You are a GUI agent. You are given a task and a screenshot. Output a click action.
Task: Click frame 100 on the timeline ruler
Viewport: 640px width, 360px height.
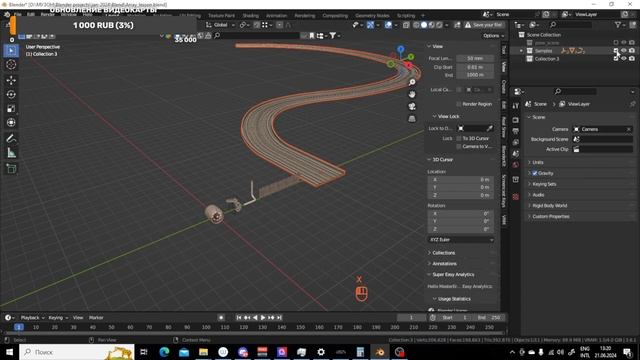(206, 327)
